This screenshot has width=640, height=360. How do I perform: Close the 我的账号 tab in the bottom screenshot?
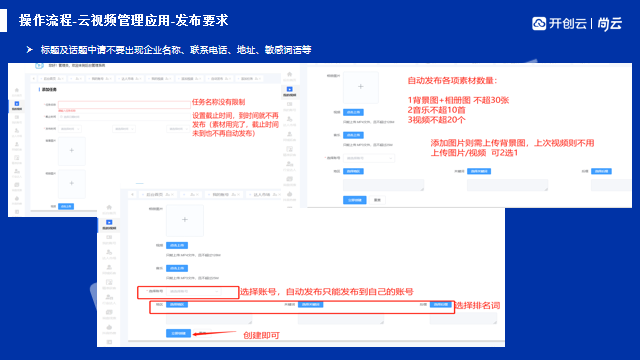(238, 195)
